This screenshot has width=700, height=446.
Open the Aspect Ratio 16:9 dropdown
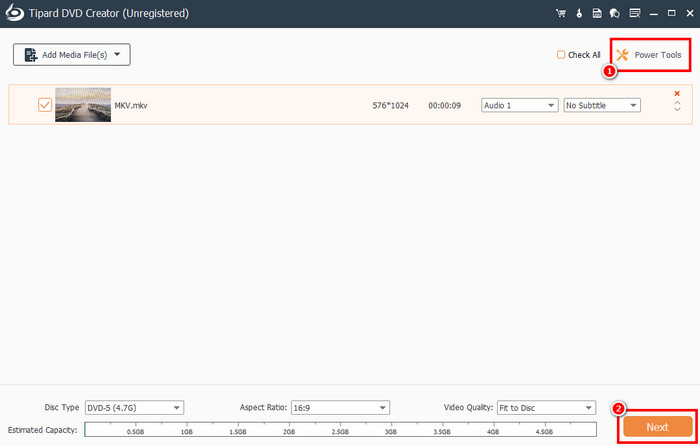click(x=340, y=408)
